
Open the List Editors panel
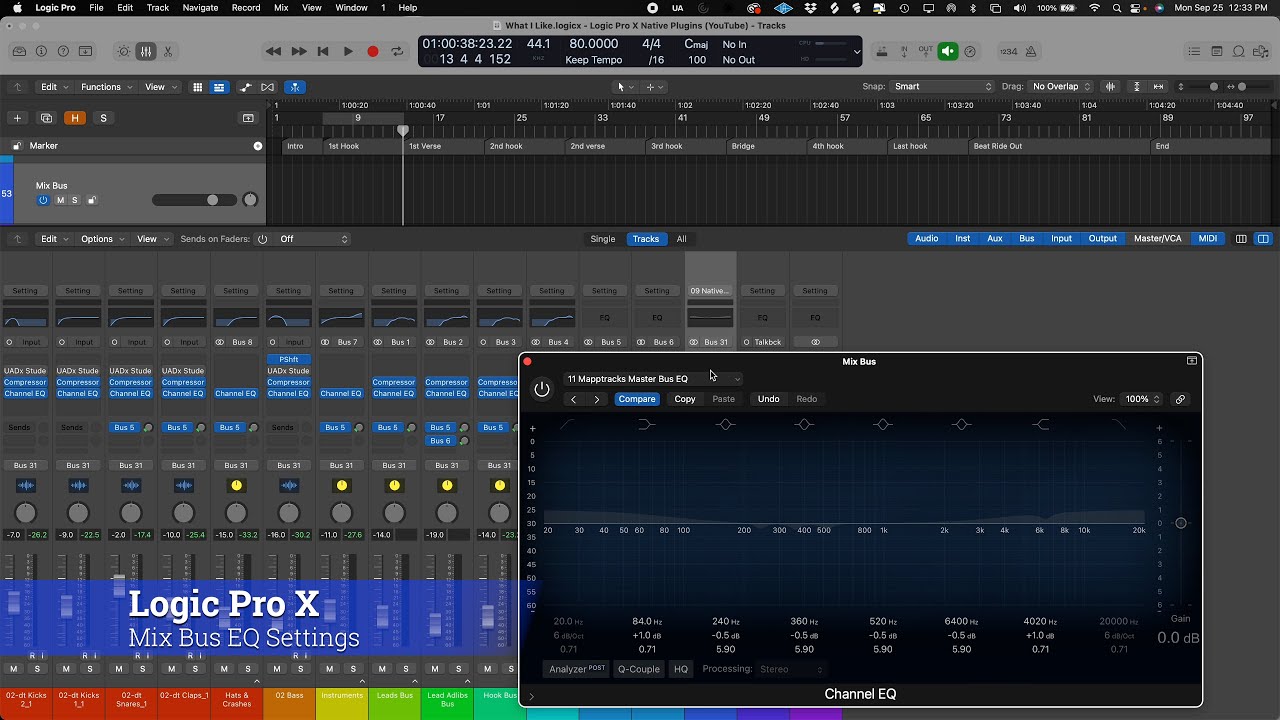pyautogui.click(x=1194, y=51)
